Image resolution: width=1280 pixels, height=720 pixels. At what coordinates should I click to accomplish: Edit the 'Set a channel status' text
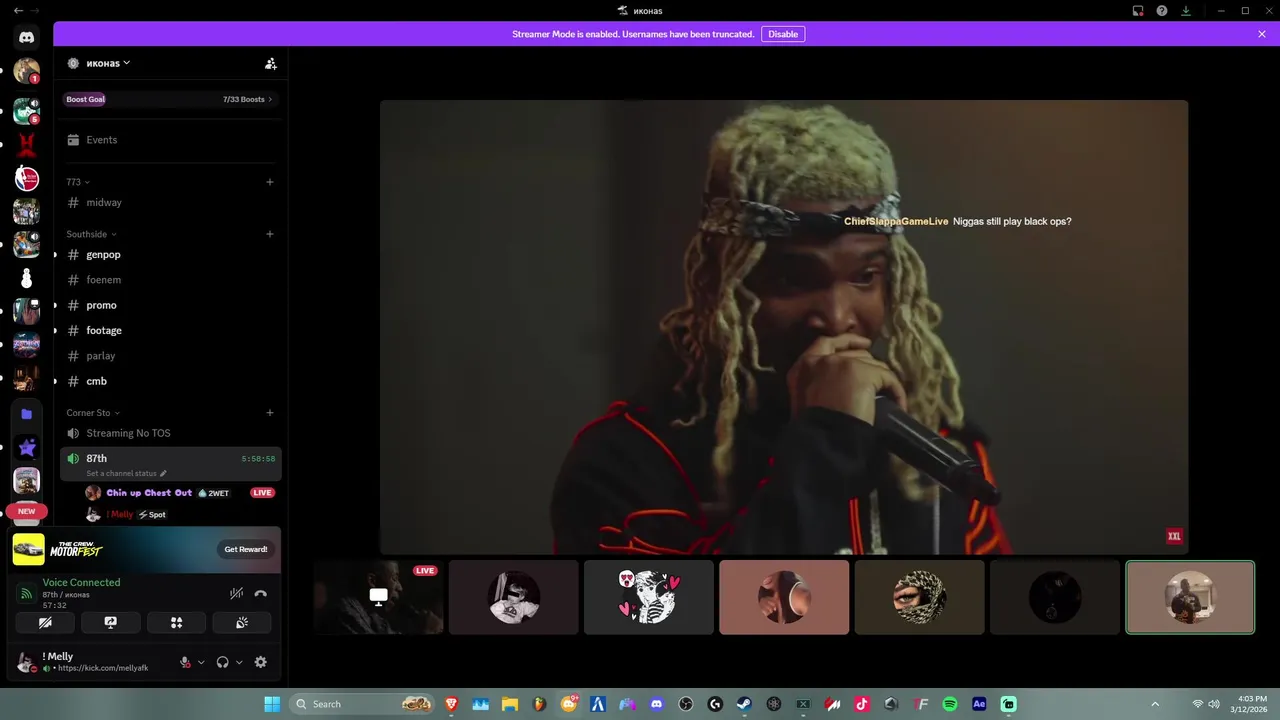[x=126, y=473]
